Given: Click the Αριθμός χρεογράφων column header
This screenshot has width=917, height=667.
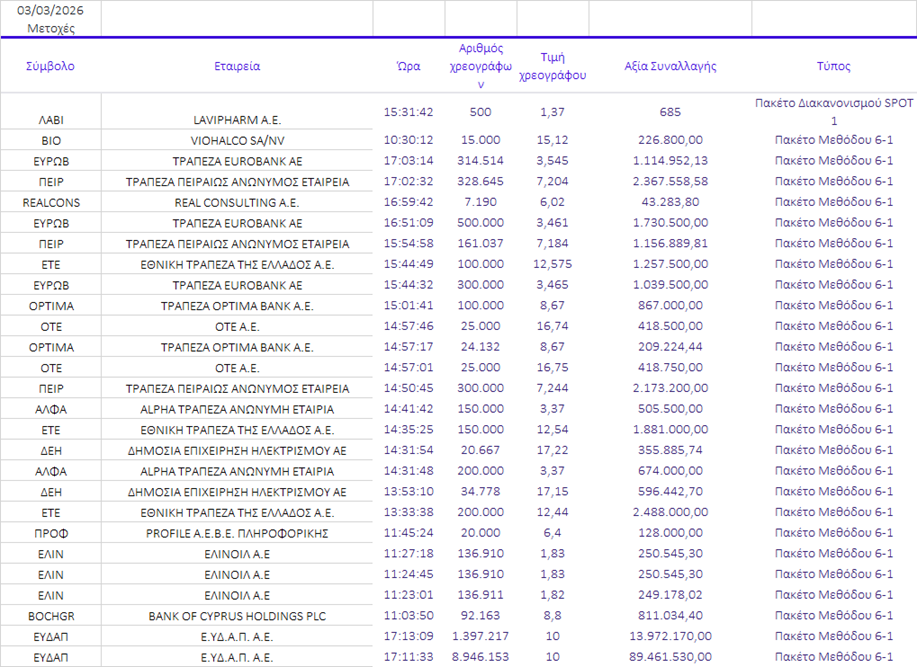Looking at the screenshot, I should [x=481, y=66].
